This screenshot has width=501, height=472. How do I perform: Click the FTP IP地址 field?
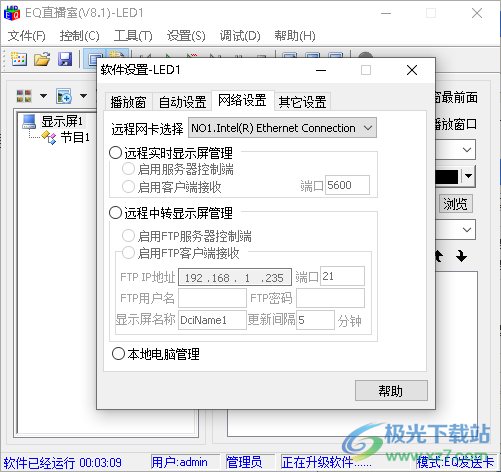[235, 277]
